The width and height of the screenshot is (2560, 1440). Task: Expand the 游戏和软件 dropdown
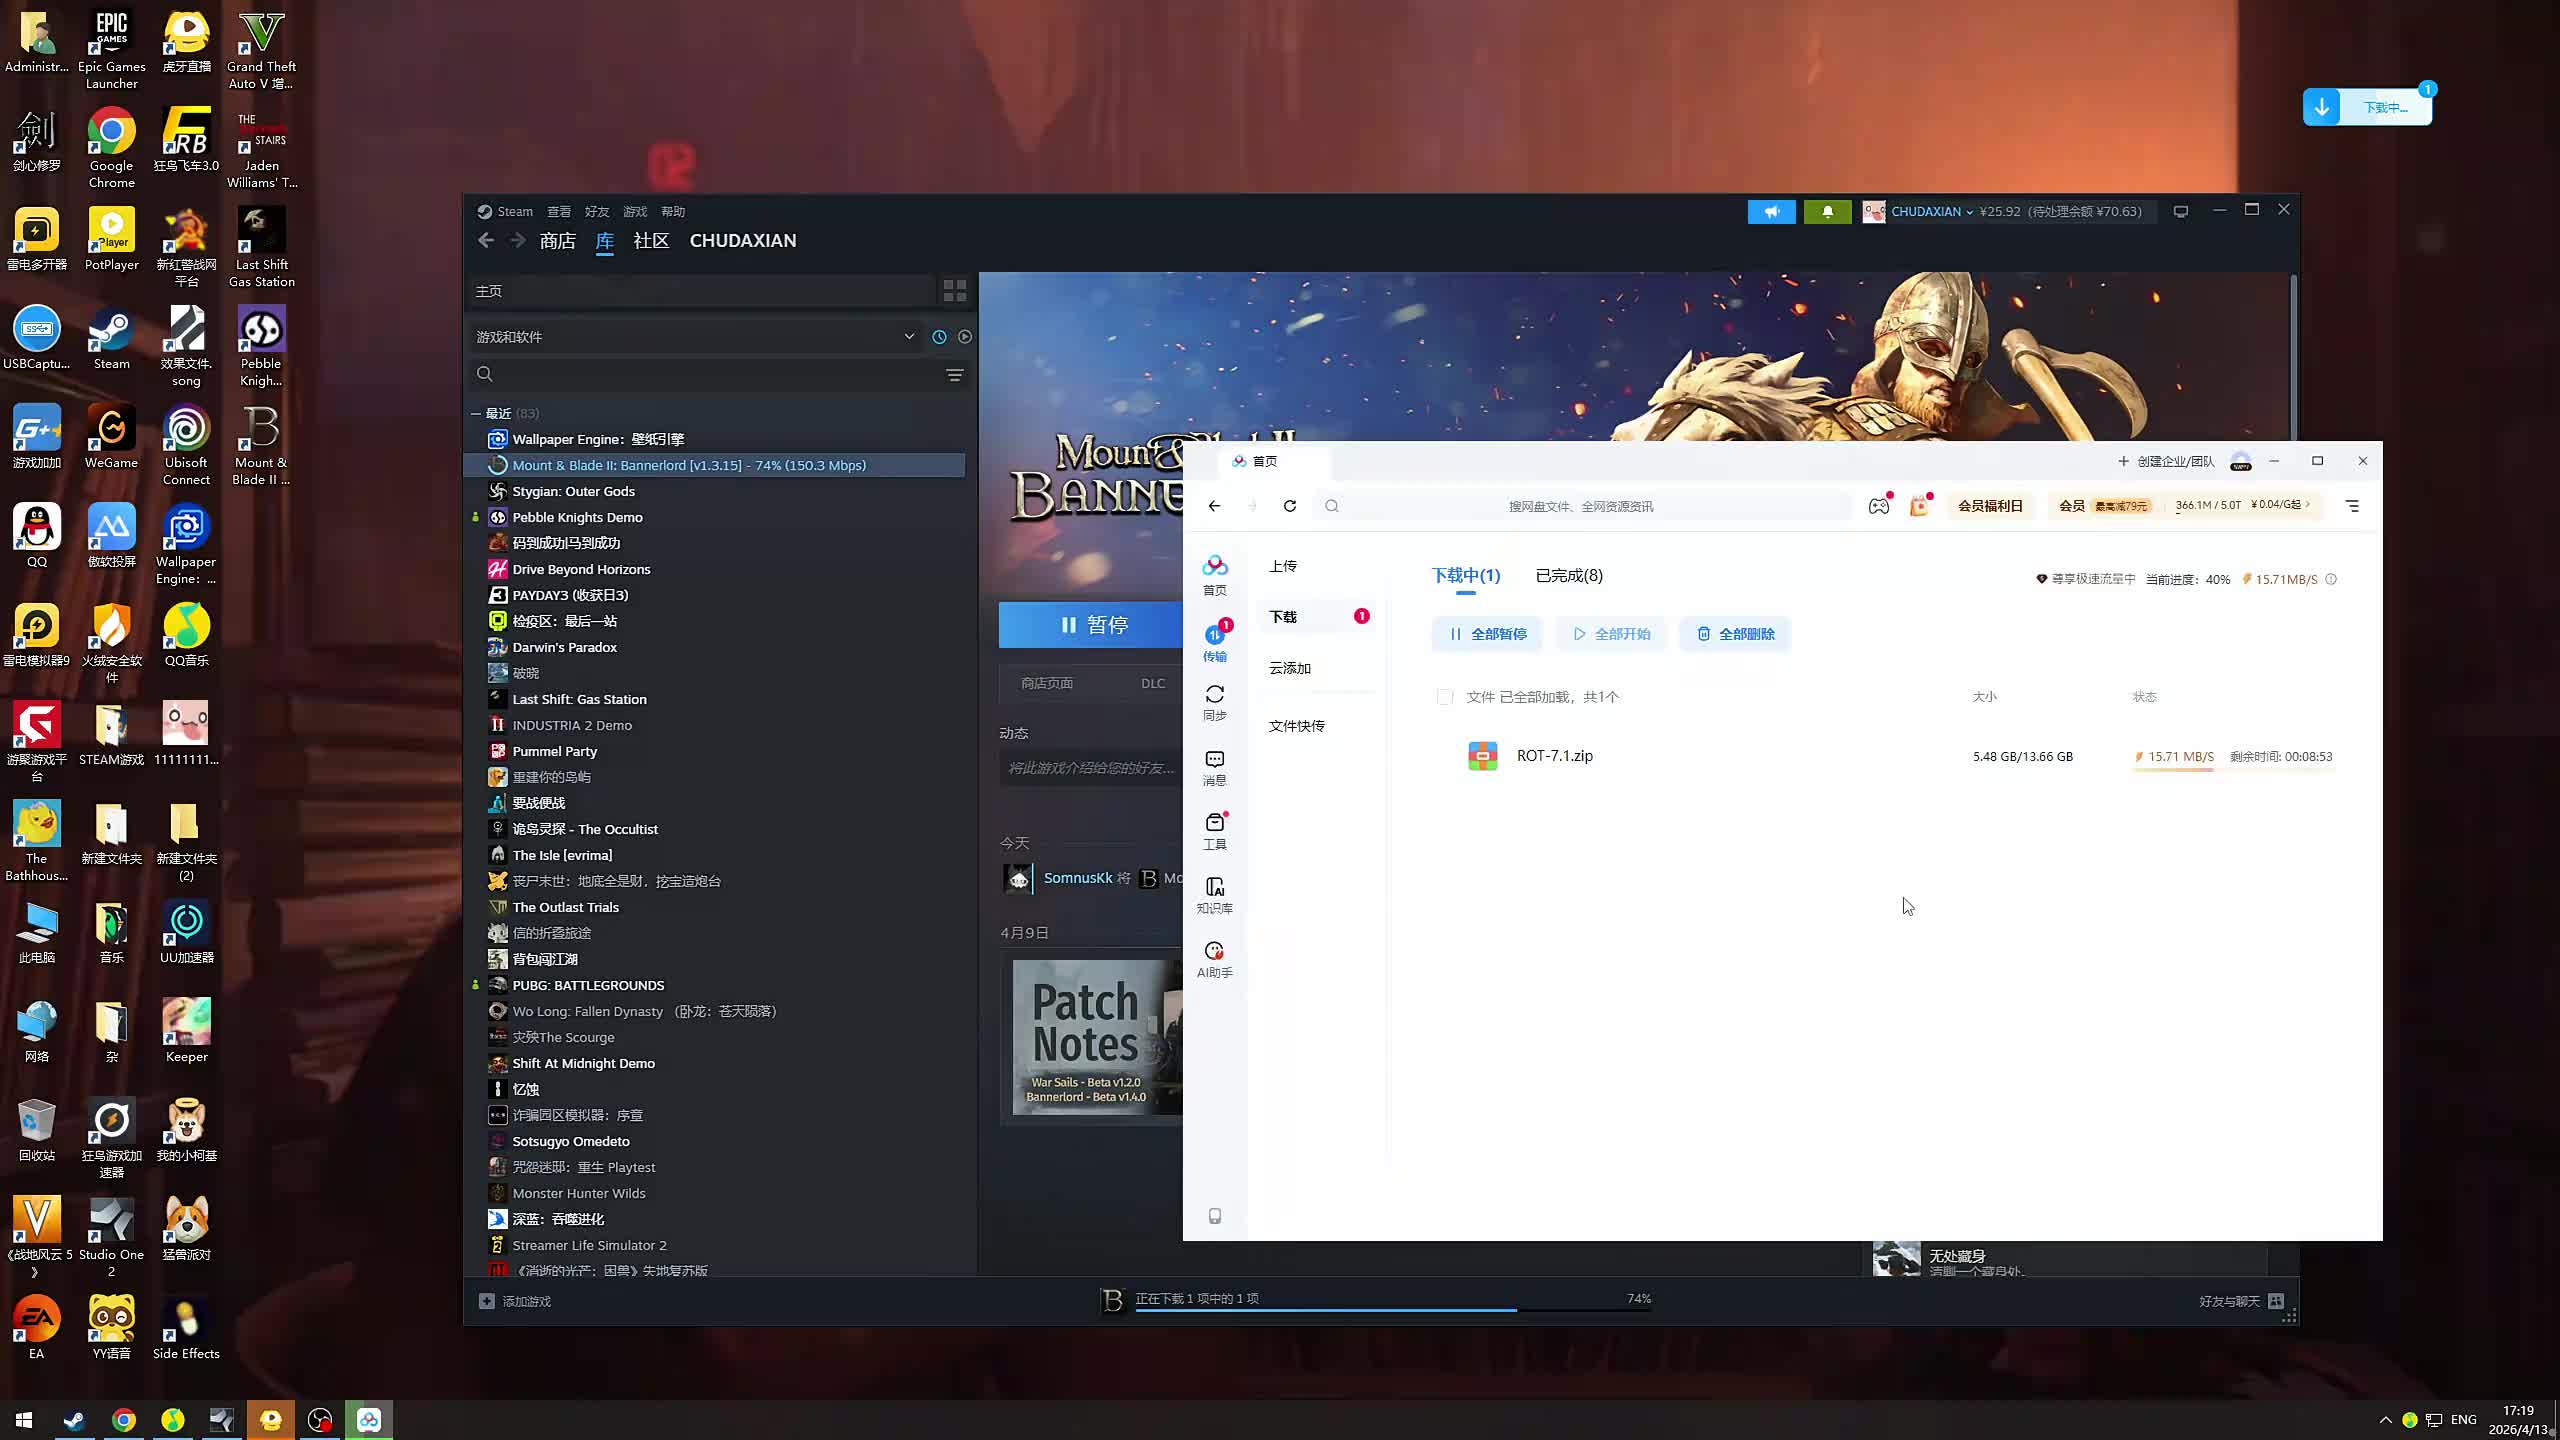click(x=909, y=337)
